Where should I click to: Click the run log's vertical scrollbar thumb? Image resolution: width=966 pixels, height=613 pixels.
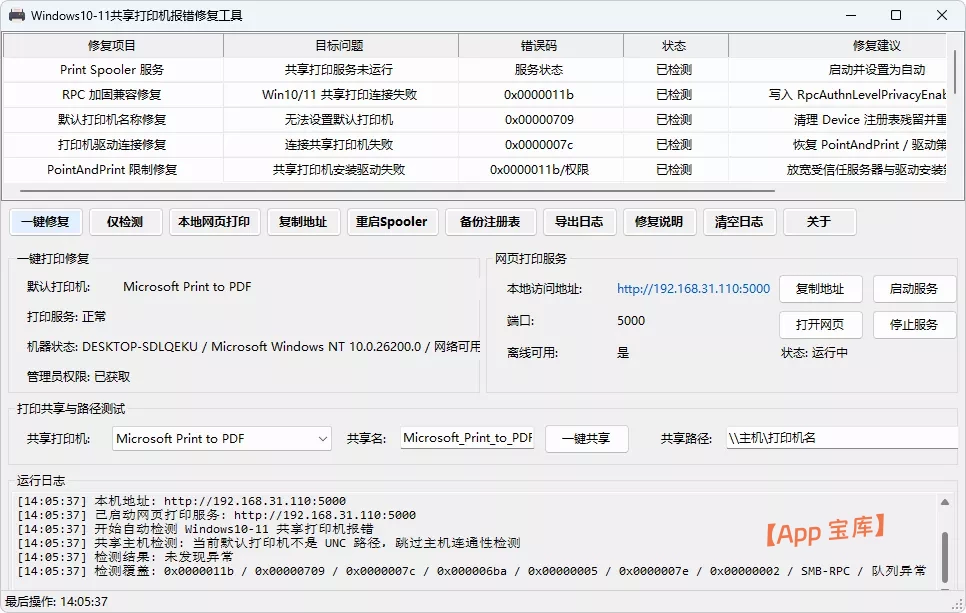pyautogui.click(x=944, y=557)
